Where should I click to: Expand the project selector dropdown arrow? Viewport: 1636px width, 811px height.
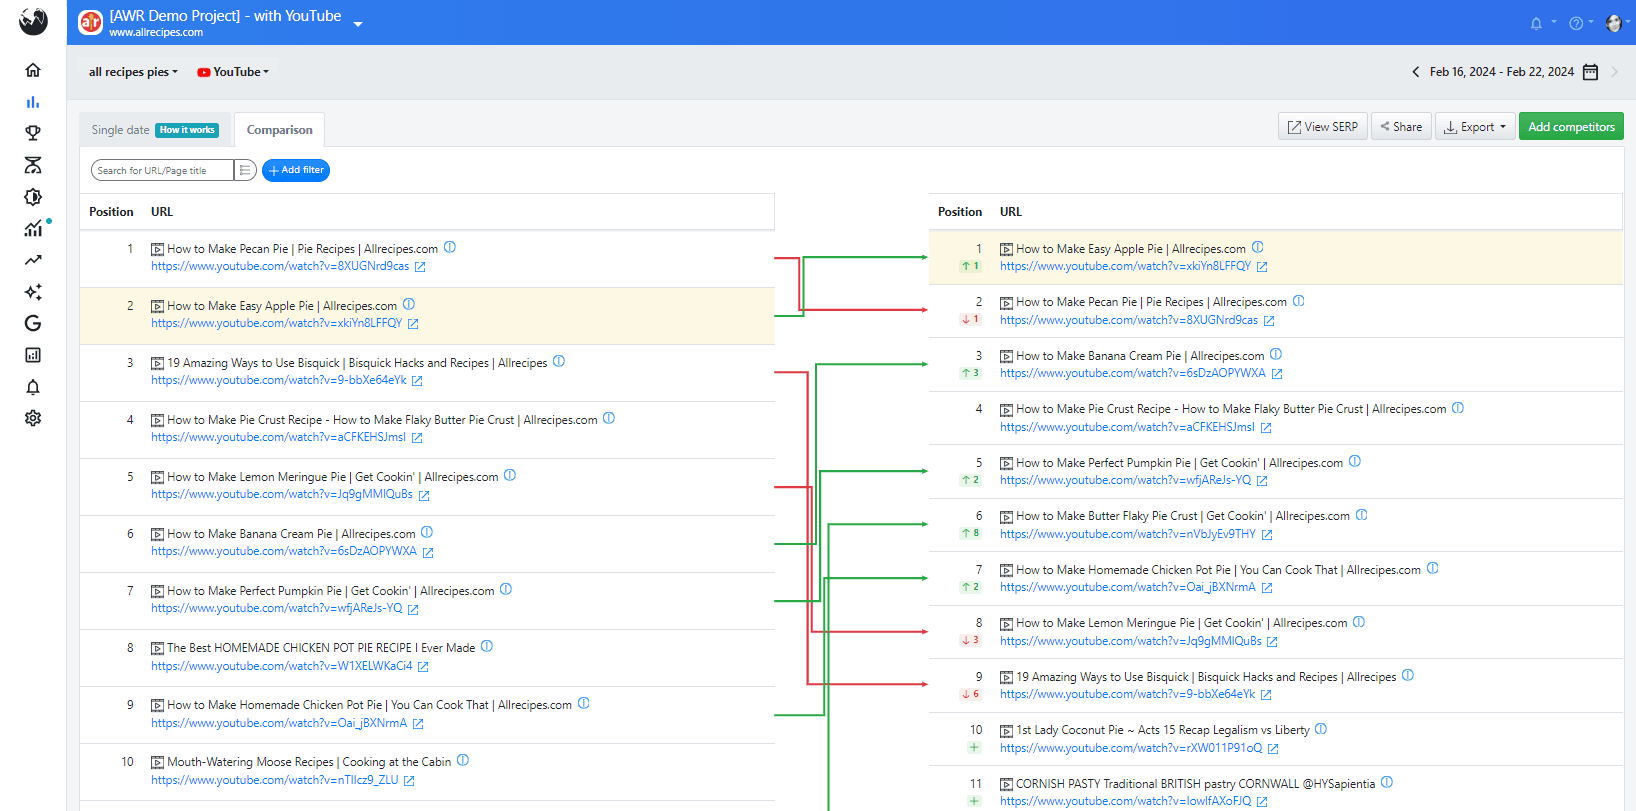point(358,23)
